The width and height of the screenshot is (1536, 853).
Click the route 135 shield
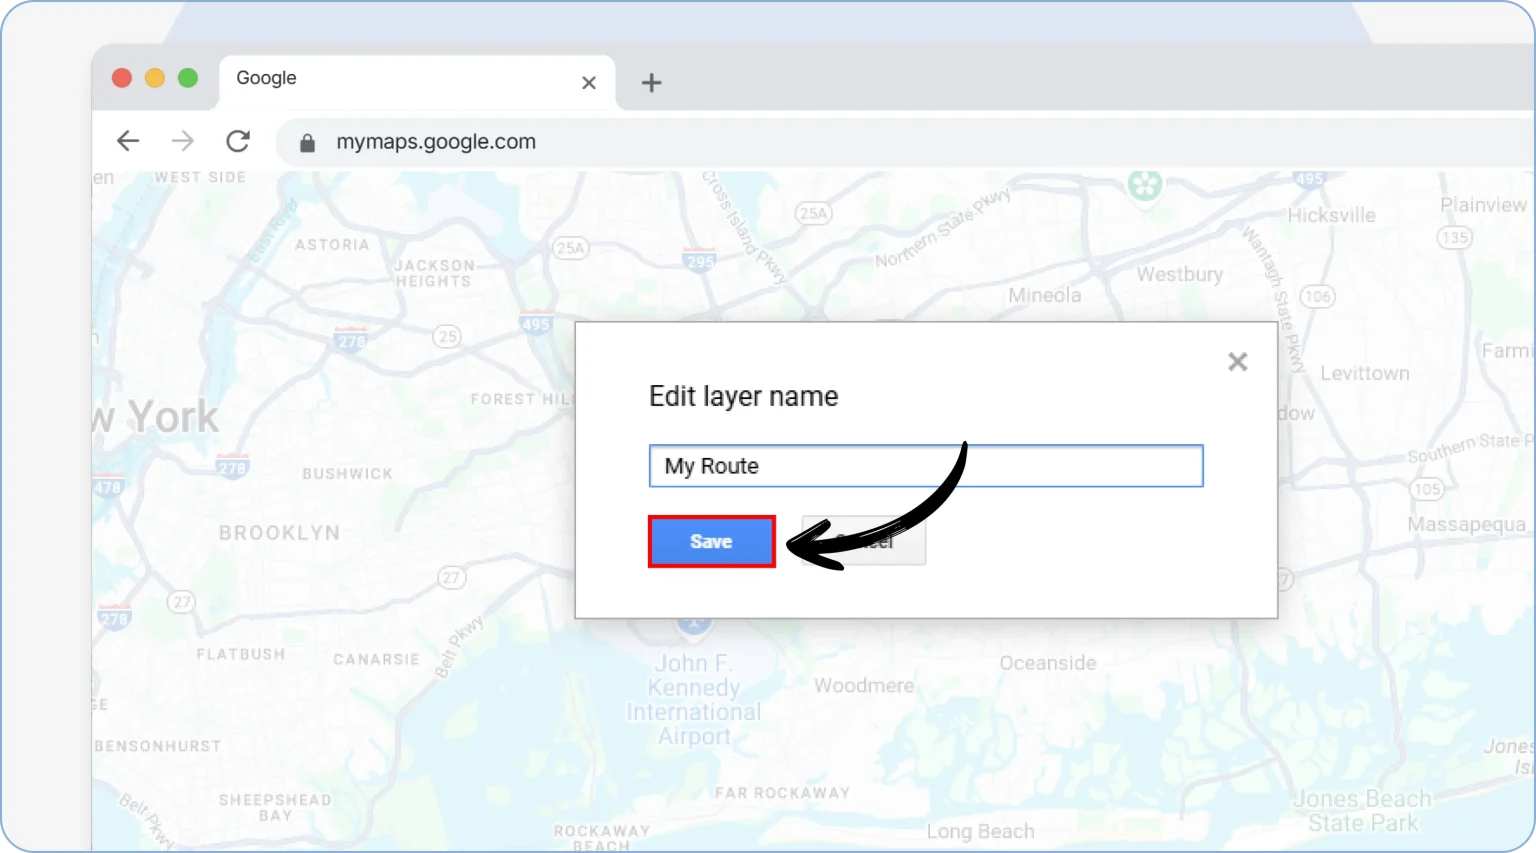pyautogui.click(x=1454, y=237)
